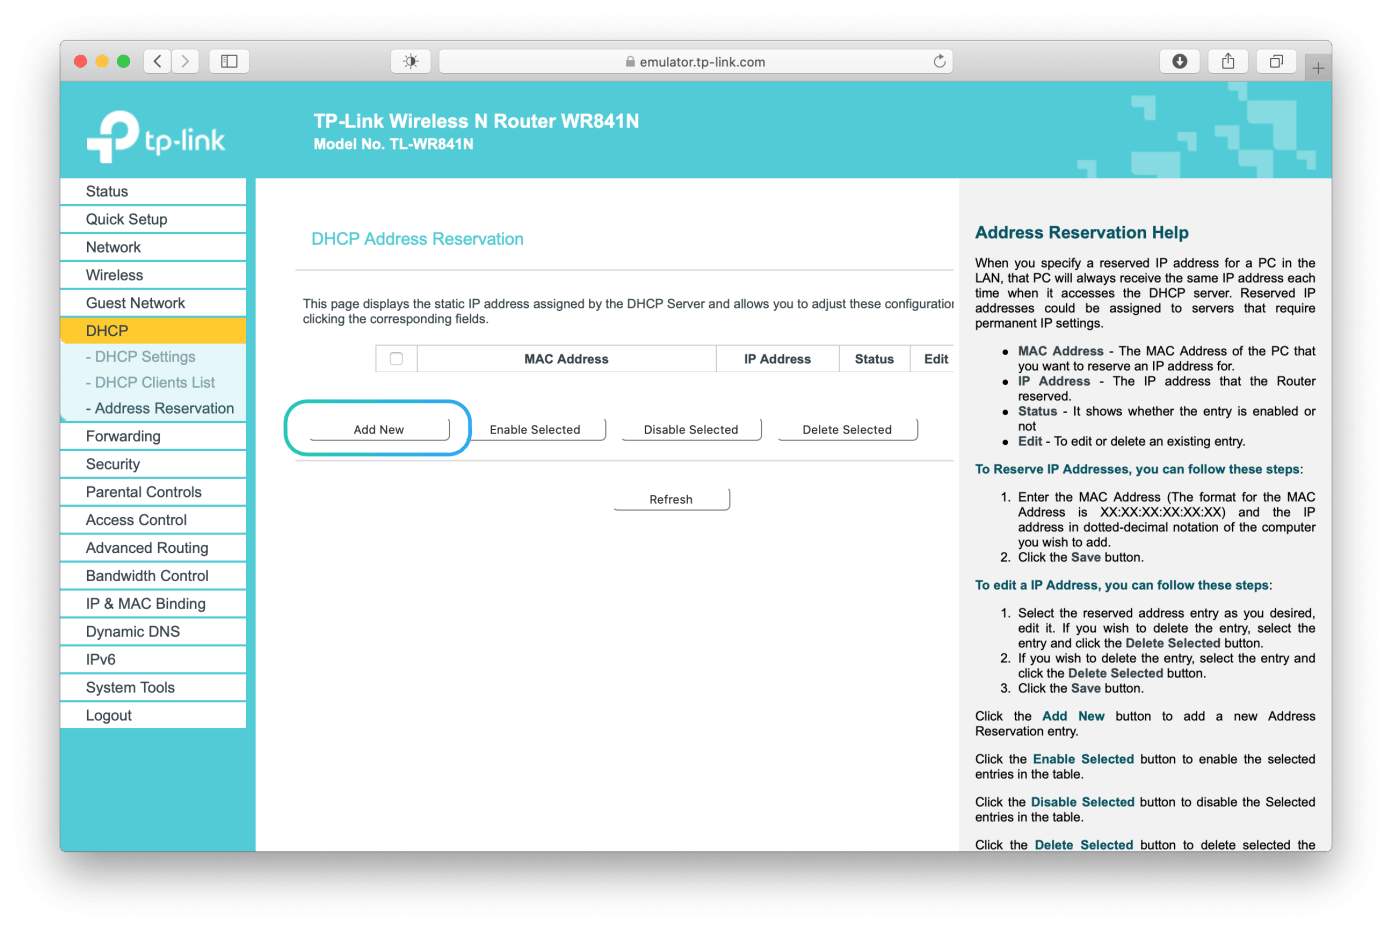Viewport: 1392px width, 931px height.
Task: Go to the Network menu
Action: (x=153, y=247)
